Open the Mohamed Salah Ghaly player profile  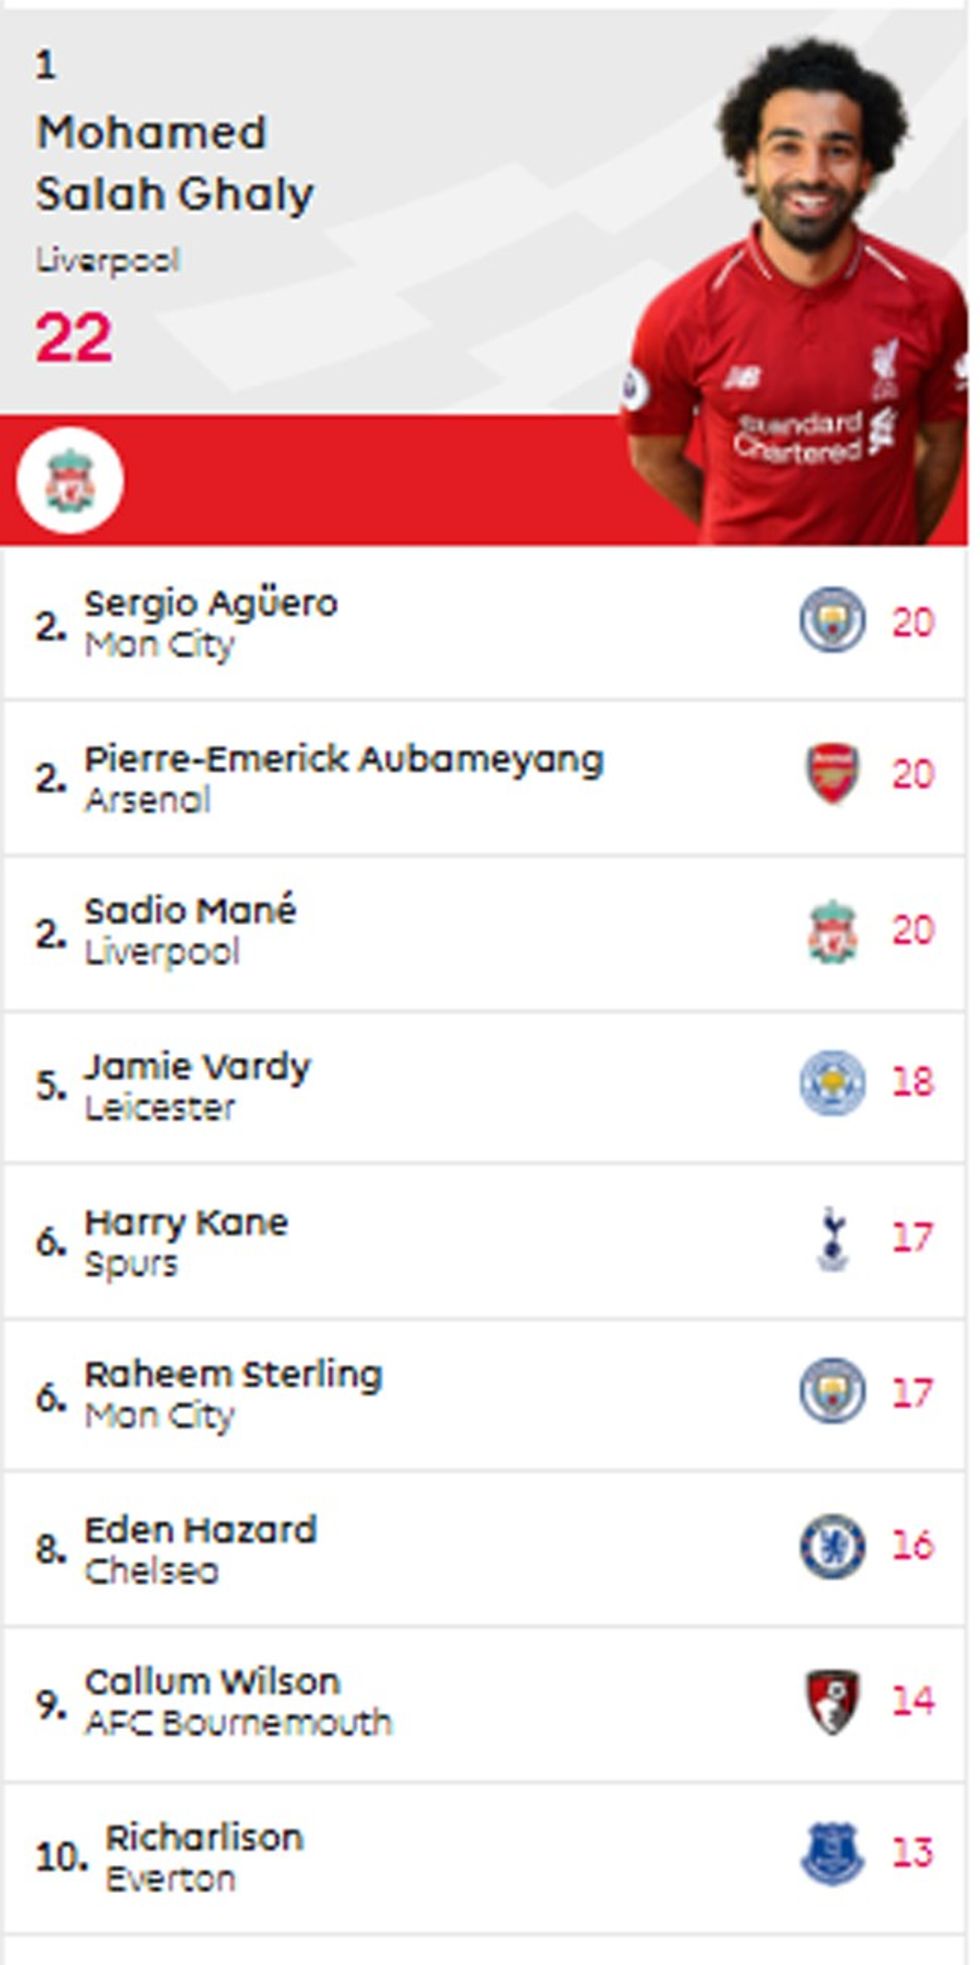point(175,163)
